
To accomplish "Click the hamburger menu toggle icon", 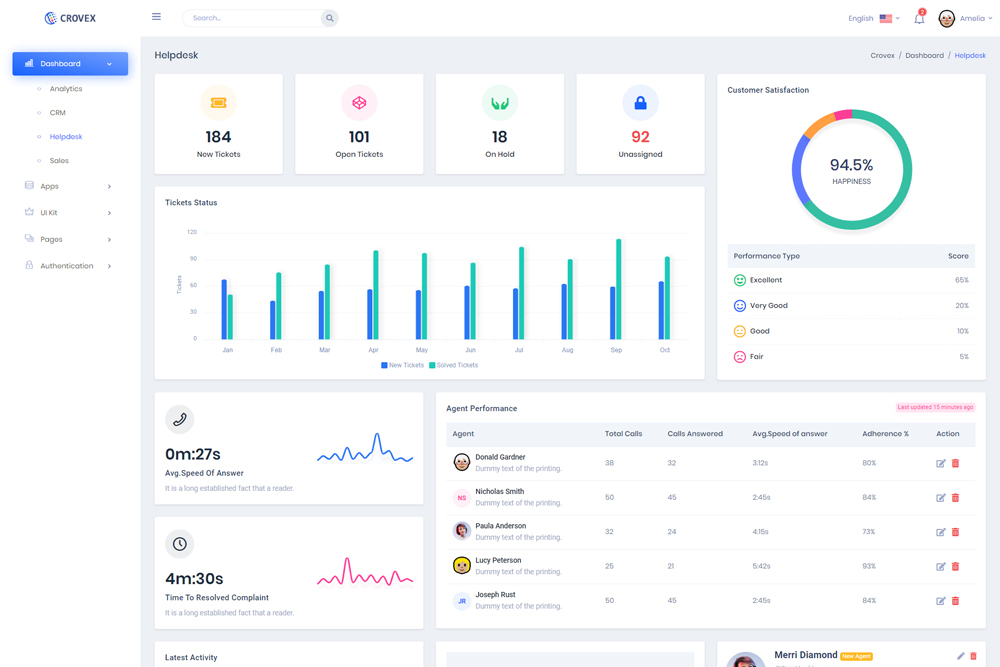I will (x=156, y=17).
